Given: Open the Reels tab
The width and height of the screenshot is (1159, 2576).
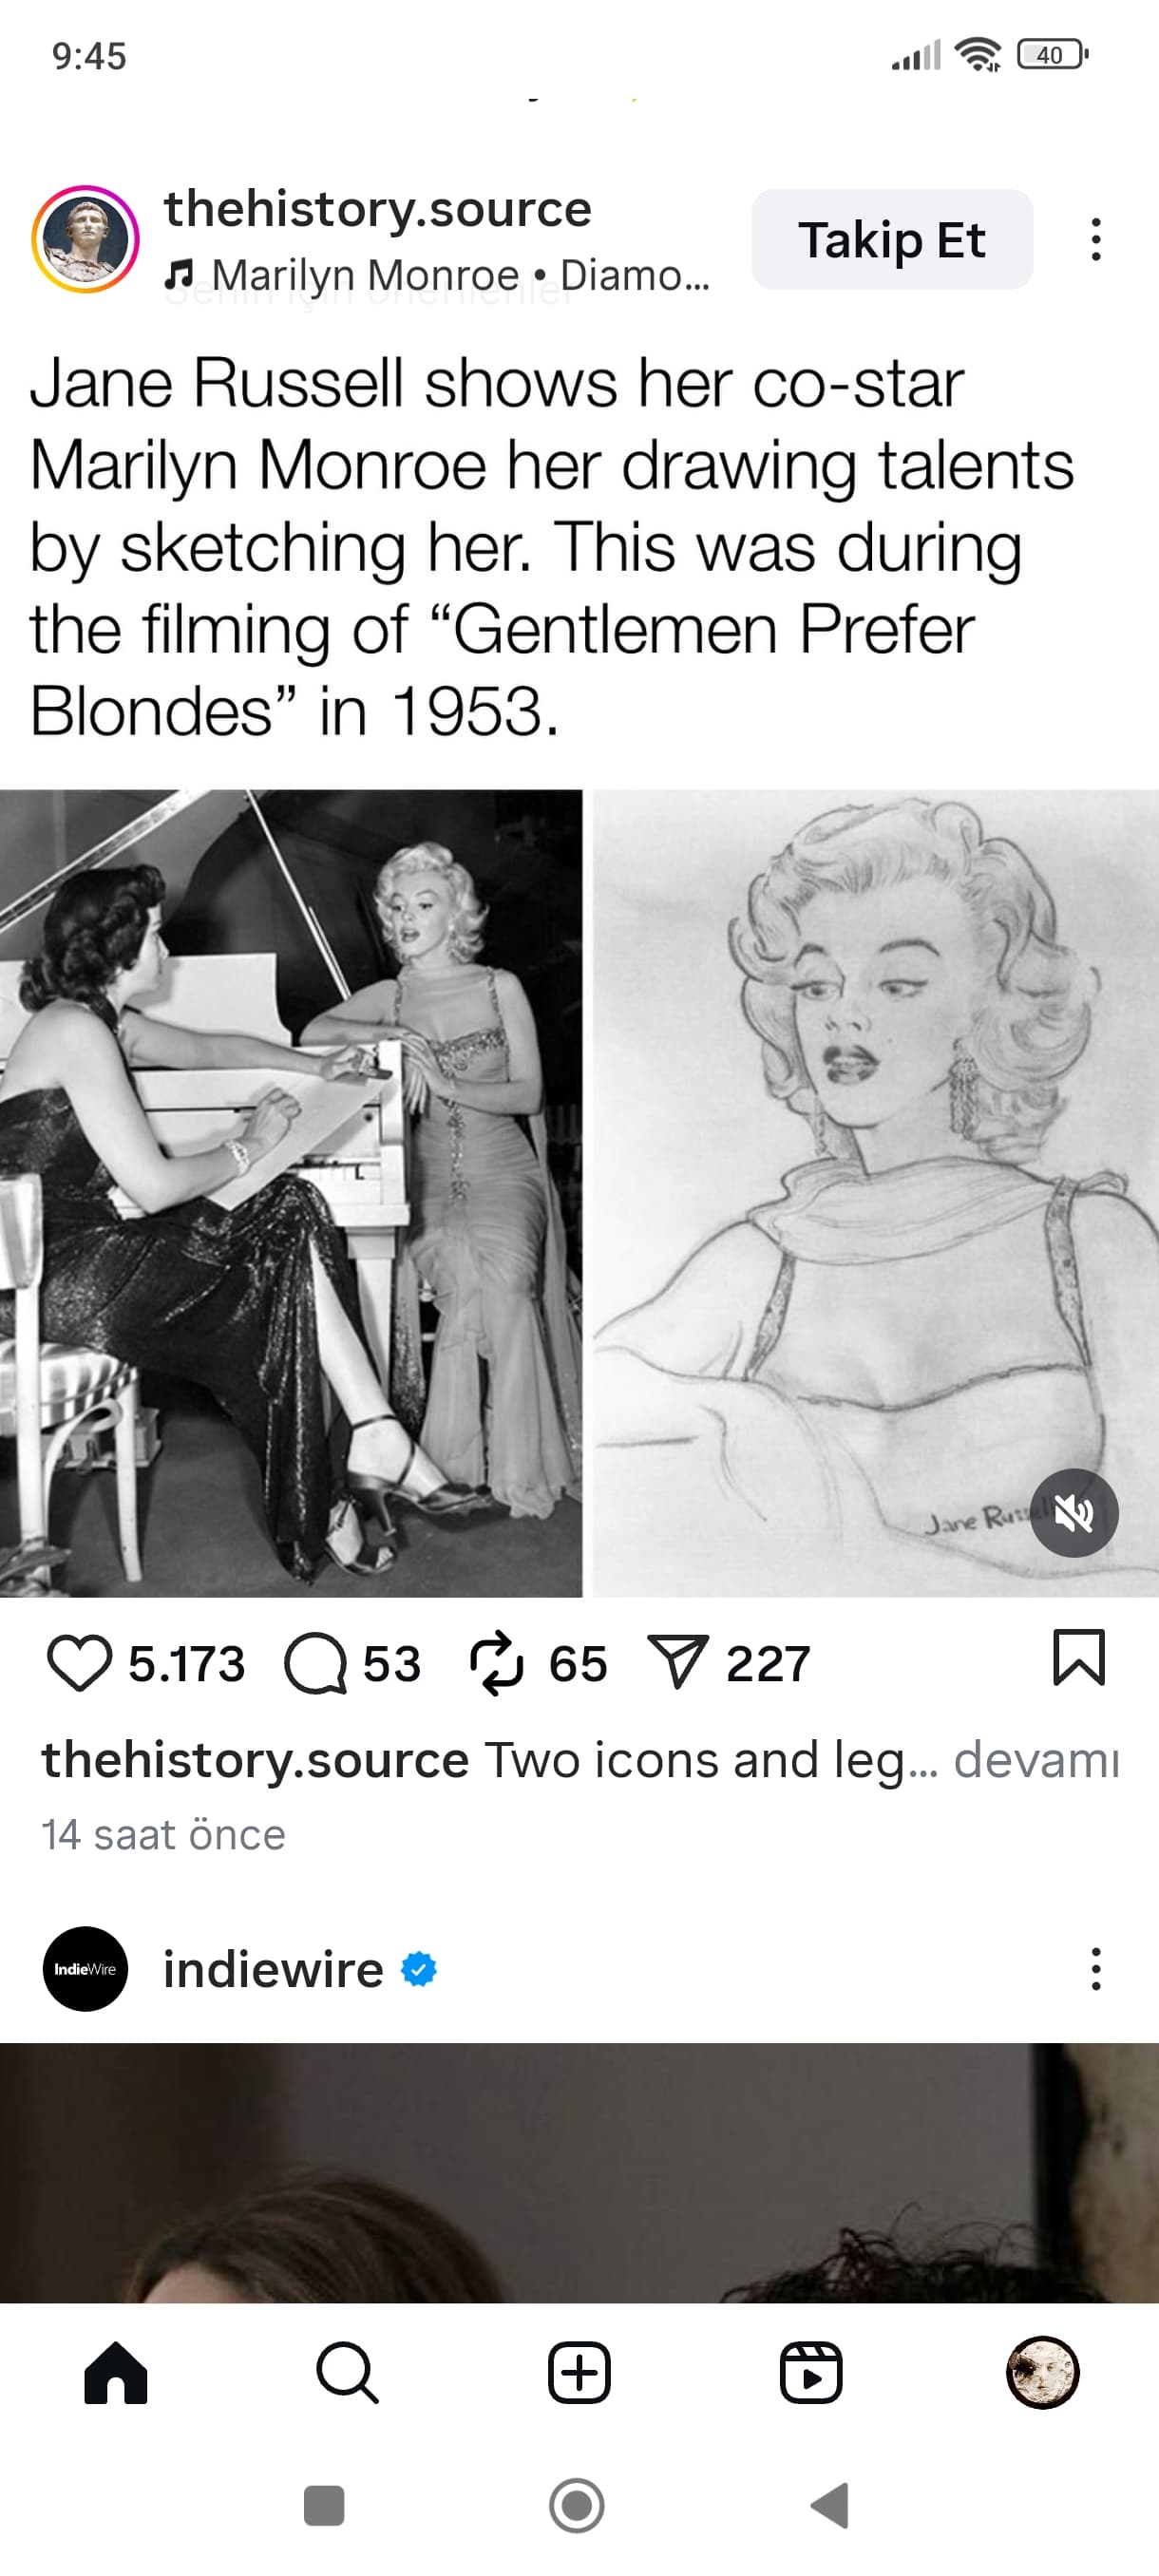Looking at the screenshot, I should coord(811,2373).
